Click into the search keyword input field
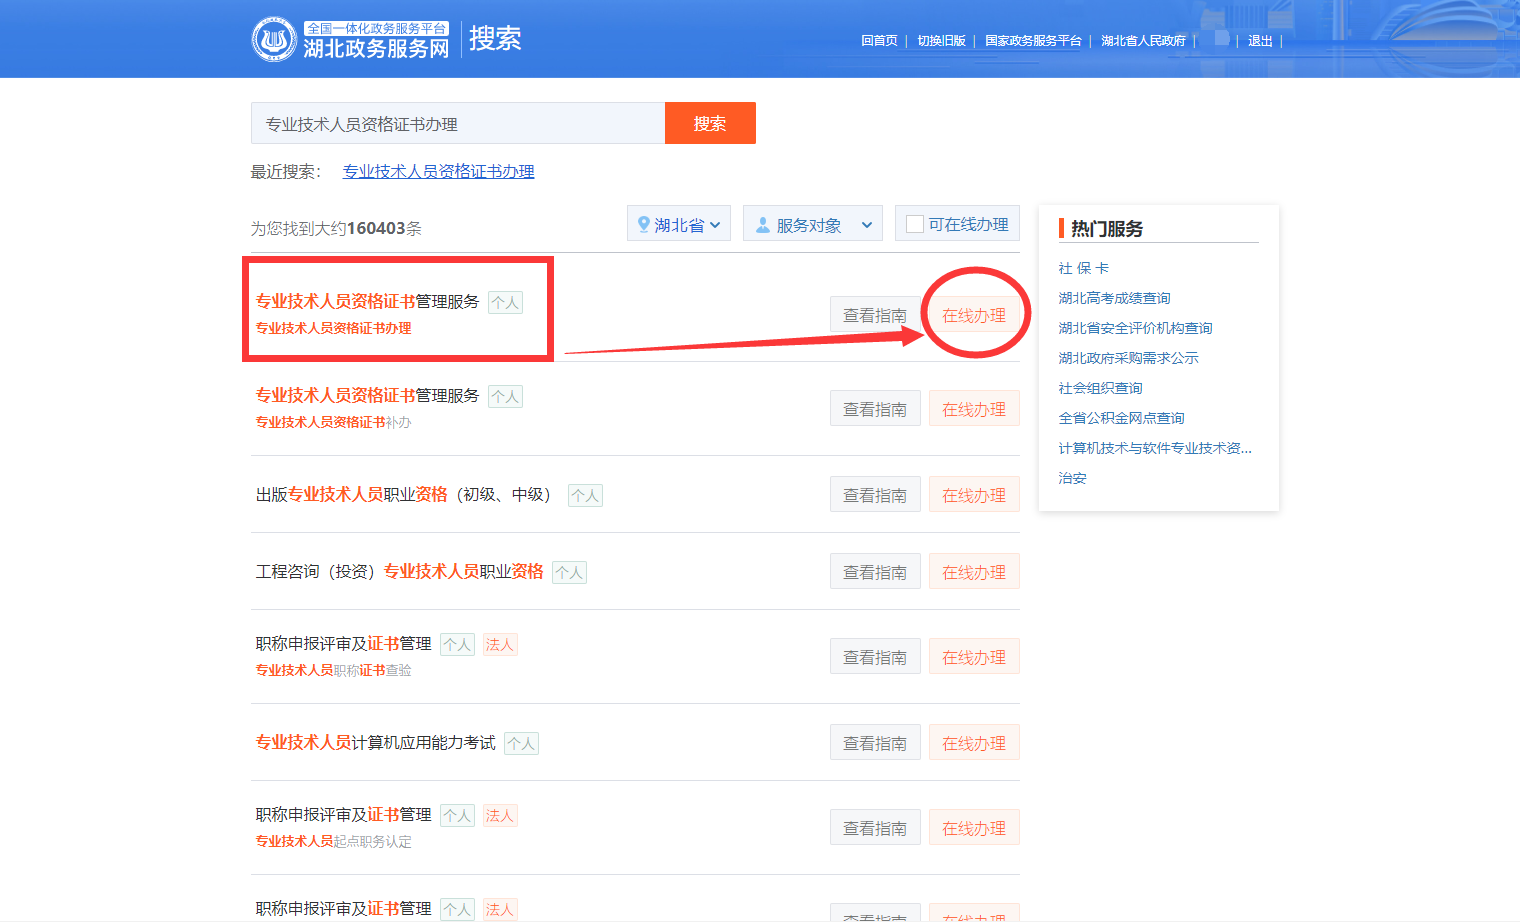 point(457,124)
